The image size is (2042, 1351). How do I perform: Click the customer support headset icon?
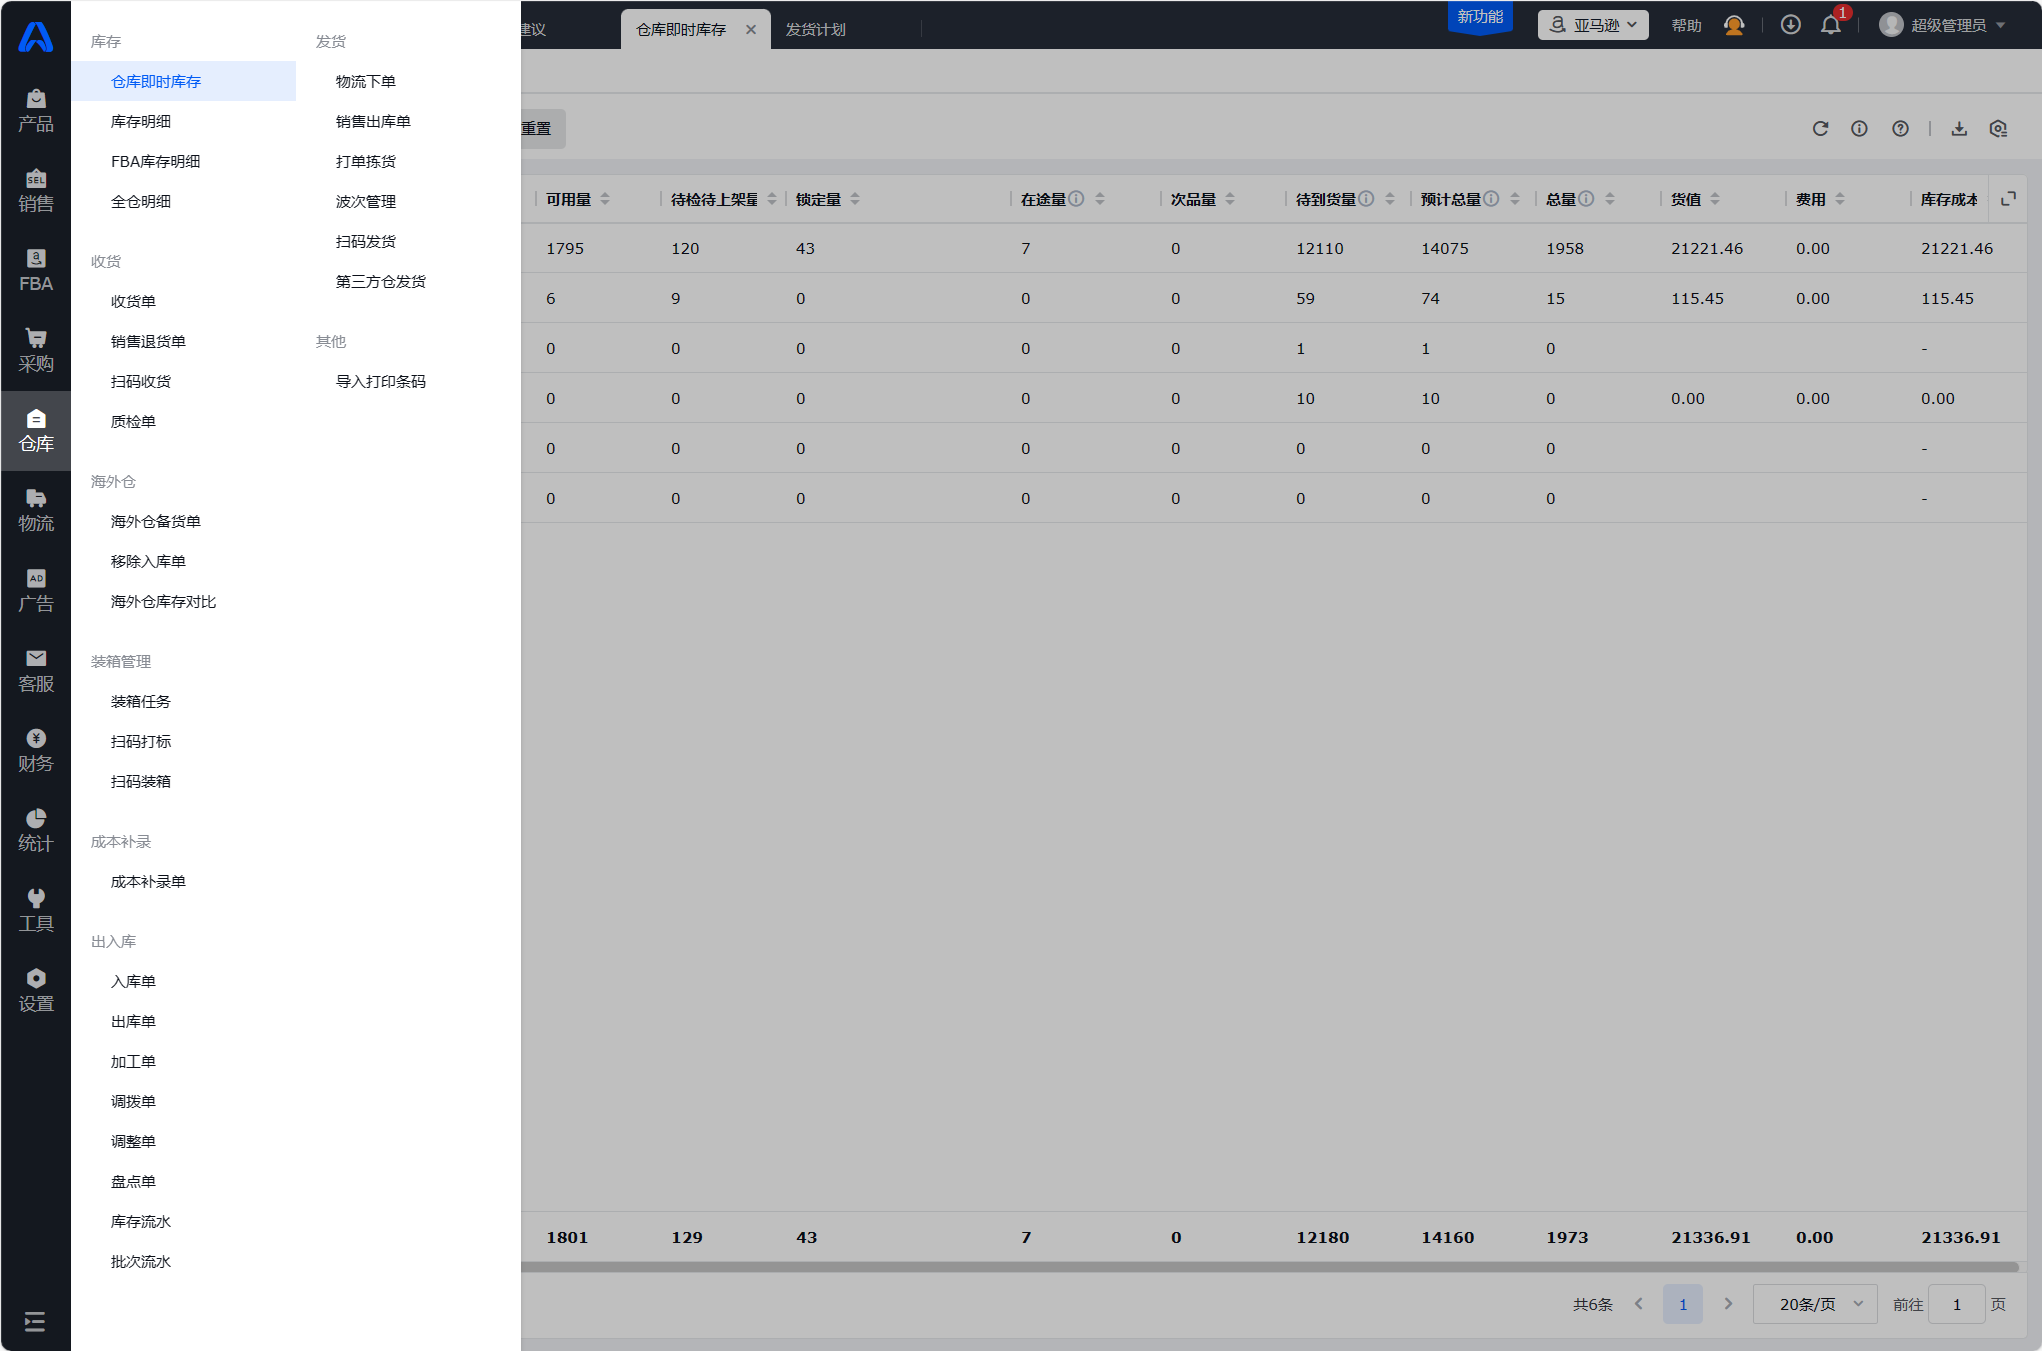[1734, 26]
